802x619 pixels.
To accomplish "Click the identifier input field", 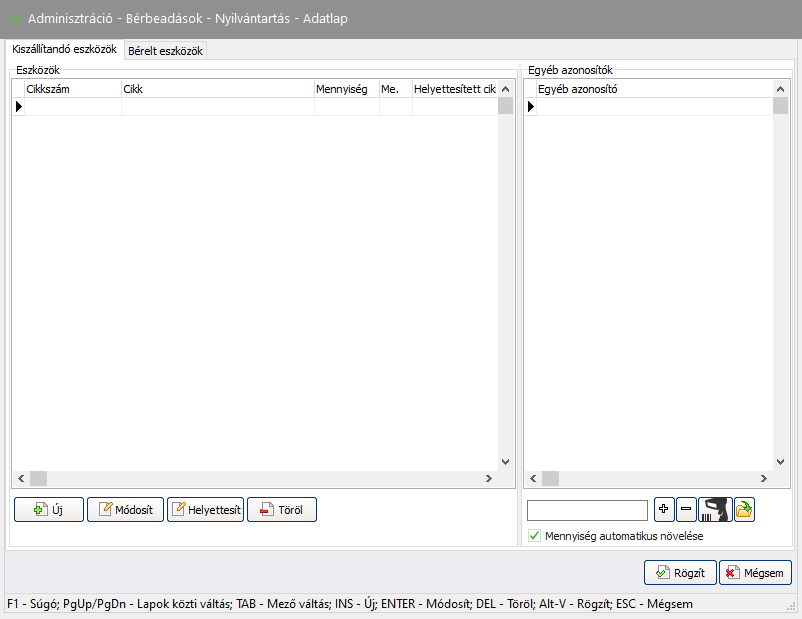I will pyautogui.click(x=587, y=510).
